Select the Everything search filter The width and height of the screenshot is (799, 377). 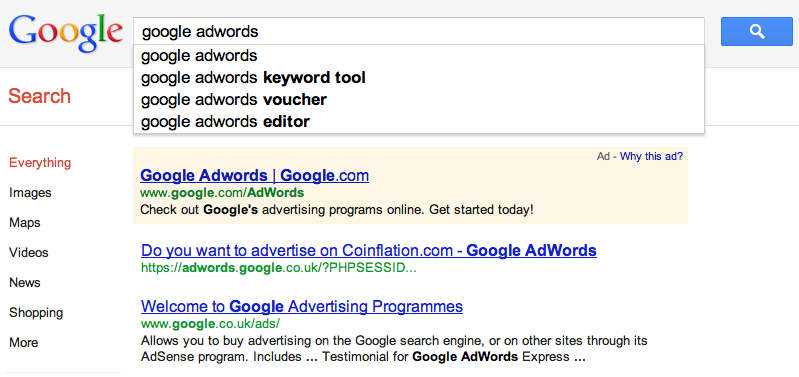pyautogui.click(x=40, y=163)
